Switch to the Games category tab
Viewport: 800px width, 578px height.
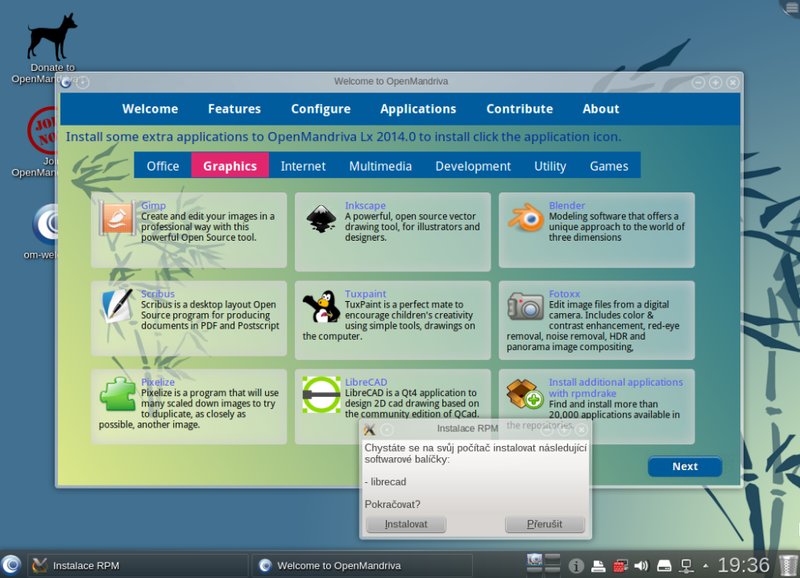click(x=609, y=165)
